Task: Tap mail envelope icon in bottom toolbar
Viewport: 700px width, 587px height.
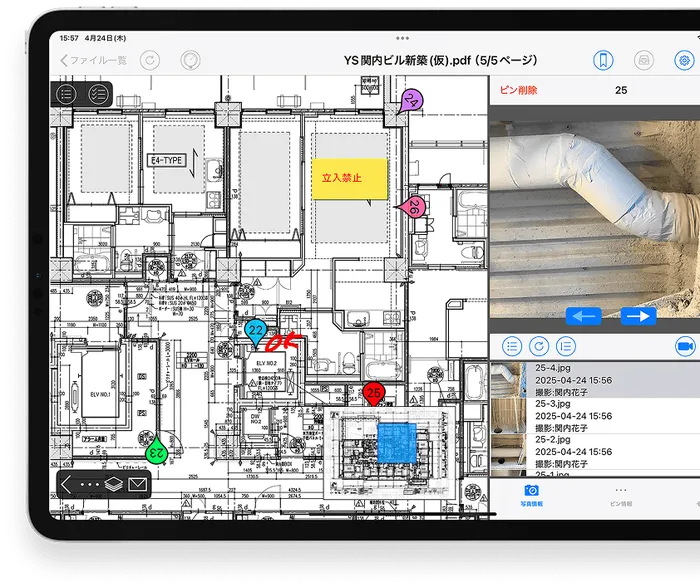Action: tap(138, 484)
